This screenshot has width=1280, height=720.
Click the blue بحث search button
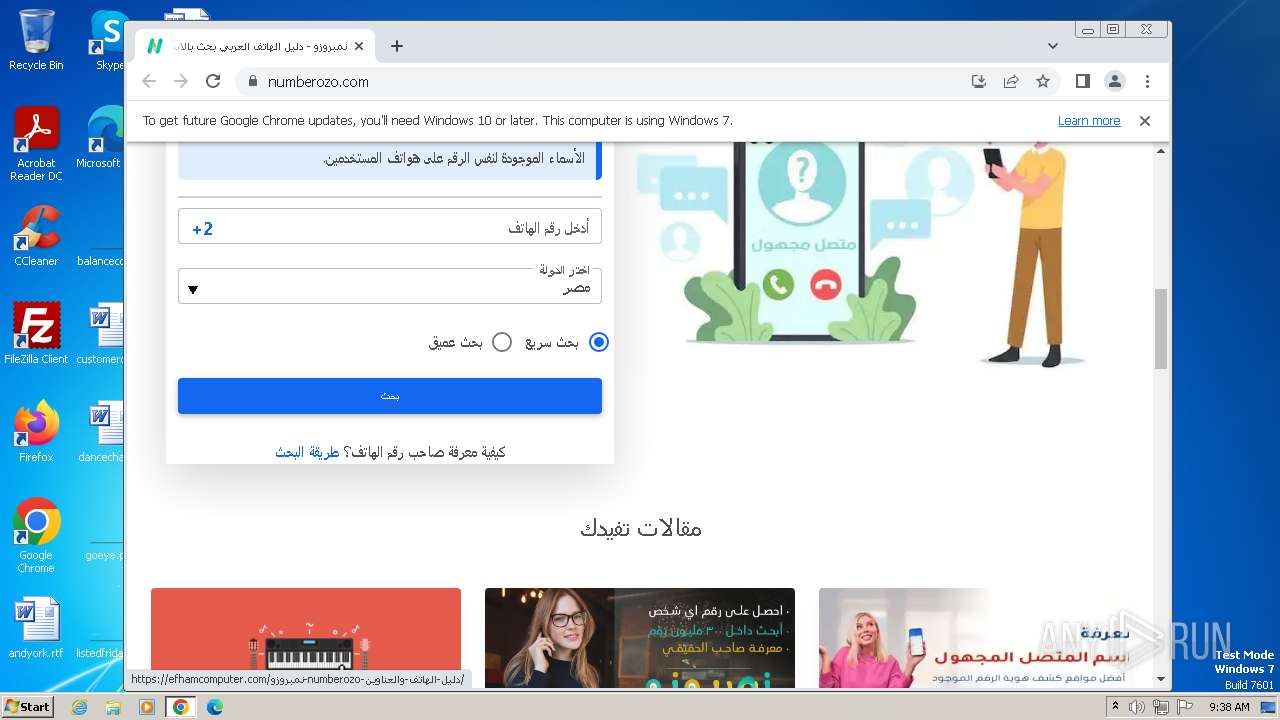tap(390, 396)
